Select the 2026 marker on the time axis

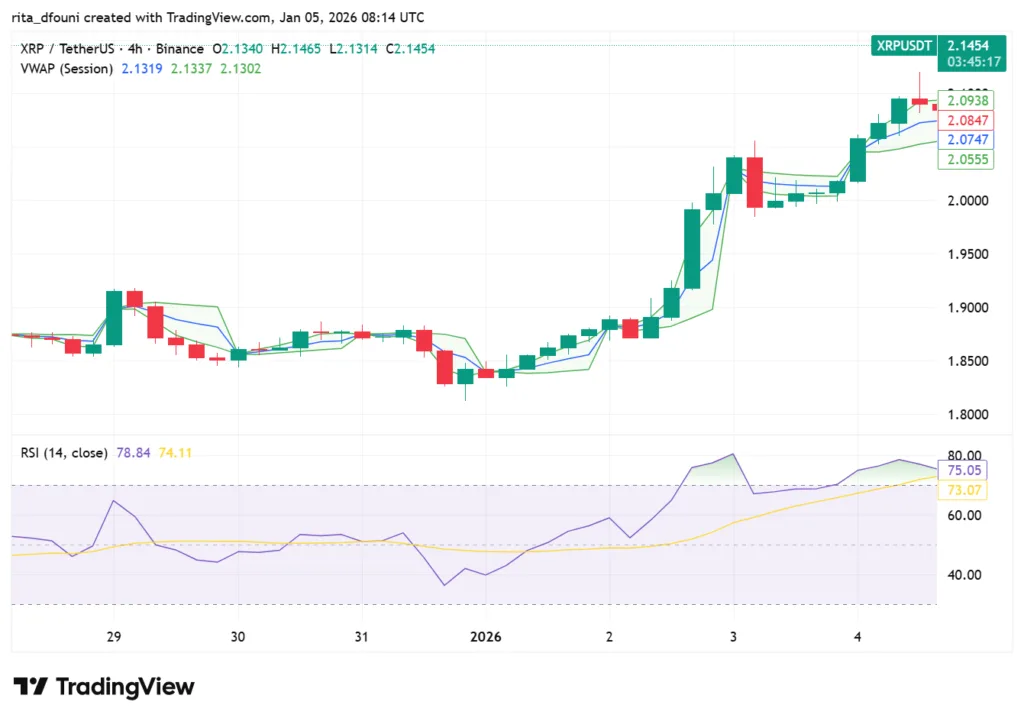(x=487, y=636)
